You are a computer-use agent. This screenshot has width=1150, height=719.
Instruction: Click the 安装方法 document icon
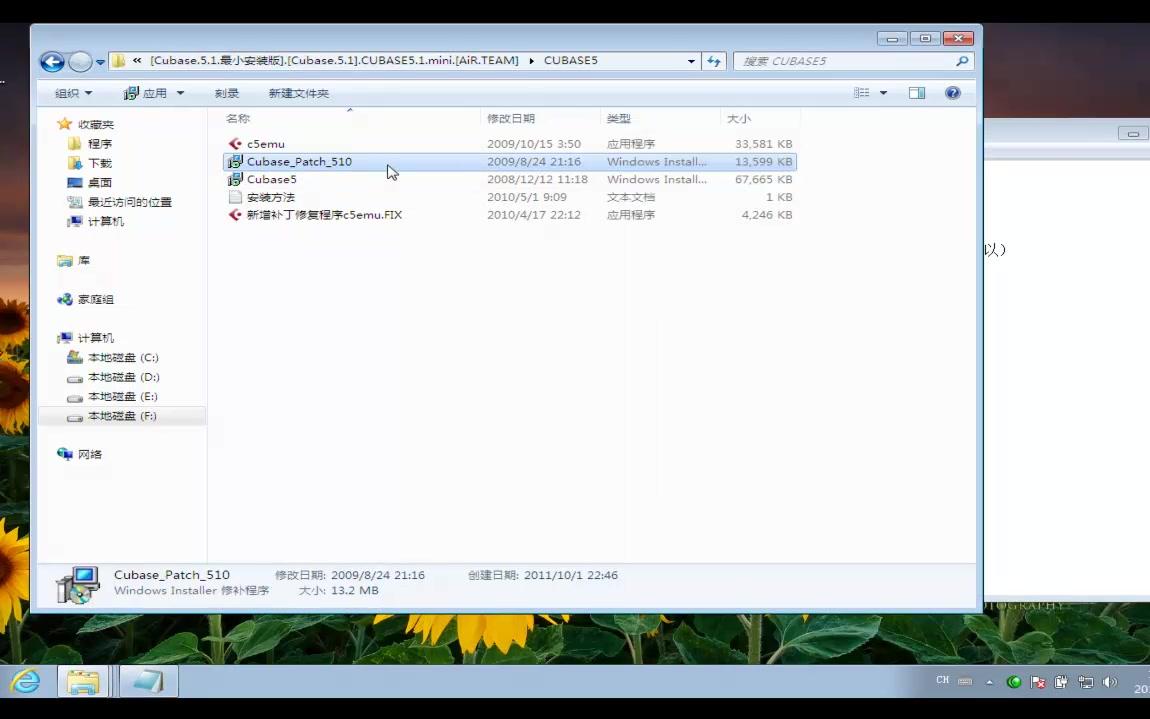(x=235, y=197)
